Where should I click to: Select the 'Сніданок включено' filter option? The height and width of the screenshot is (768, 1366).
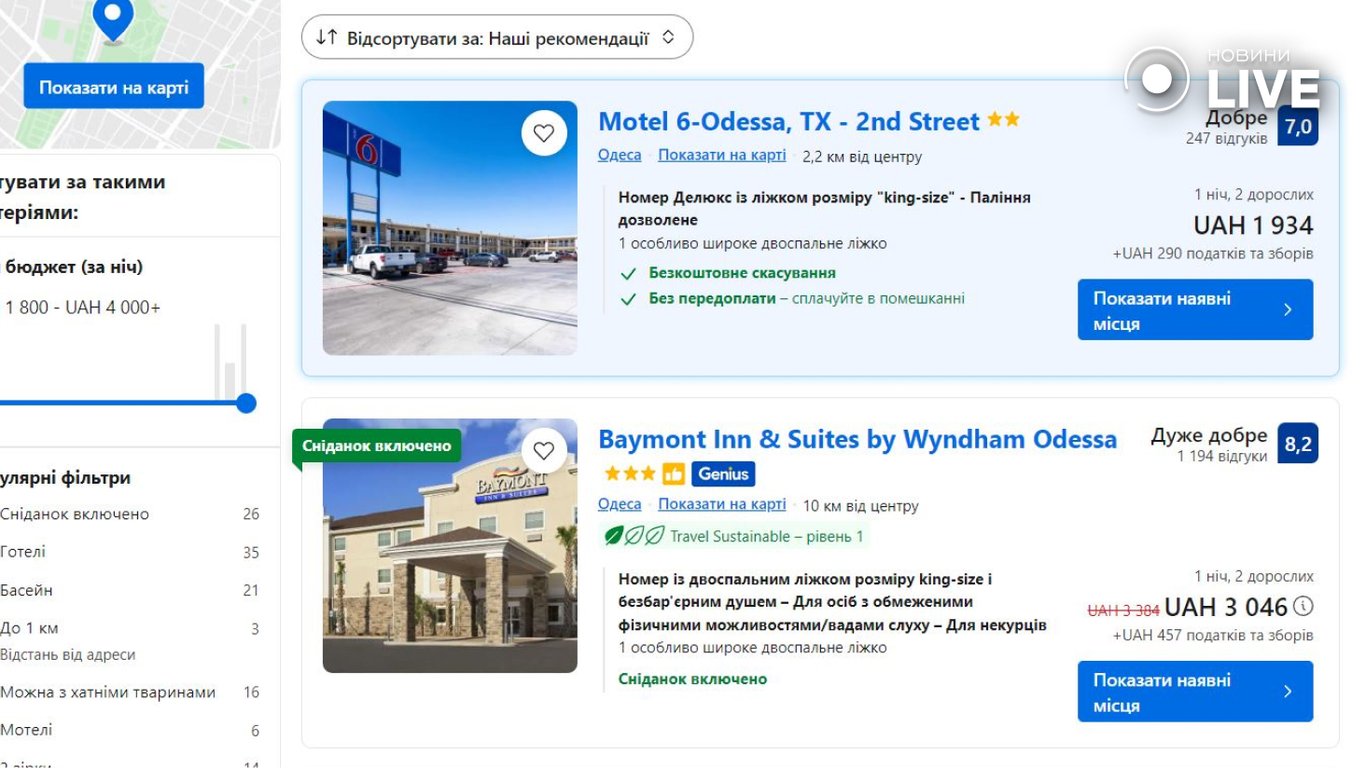pyautogui.click(x=75, y=514)
